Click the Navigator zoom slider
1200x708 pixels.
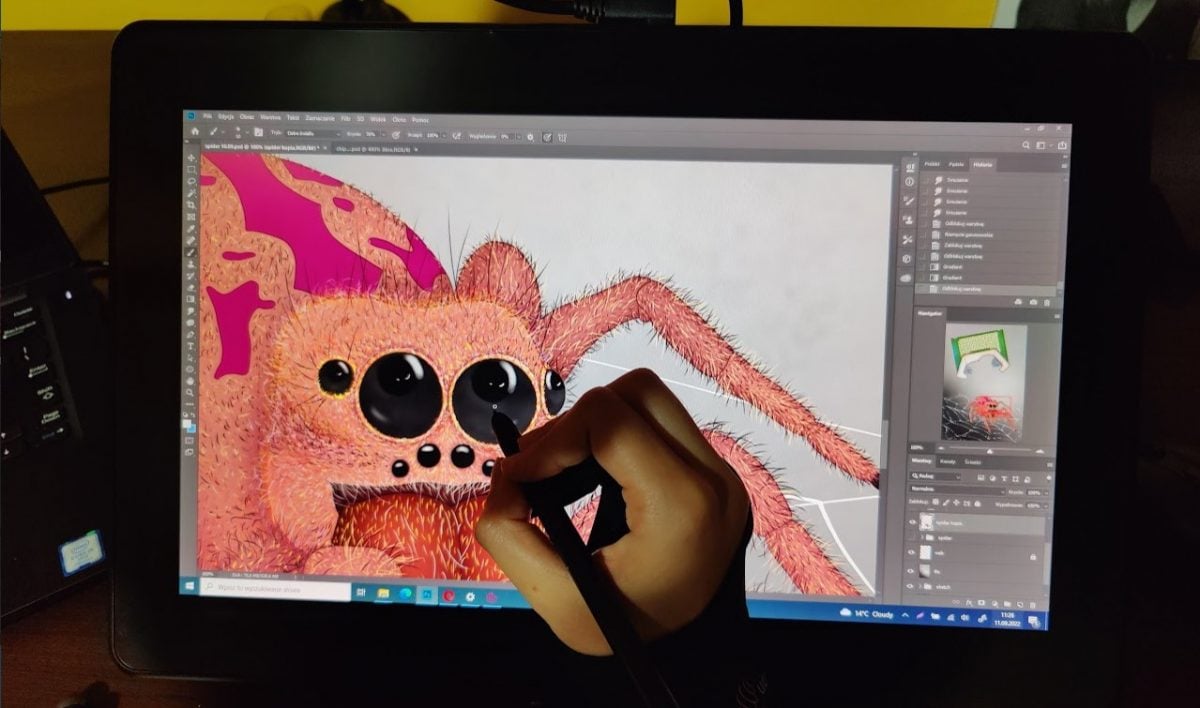pos(988,449)
